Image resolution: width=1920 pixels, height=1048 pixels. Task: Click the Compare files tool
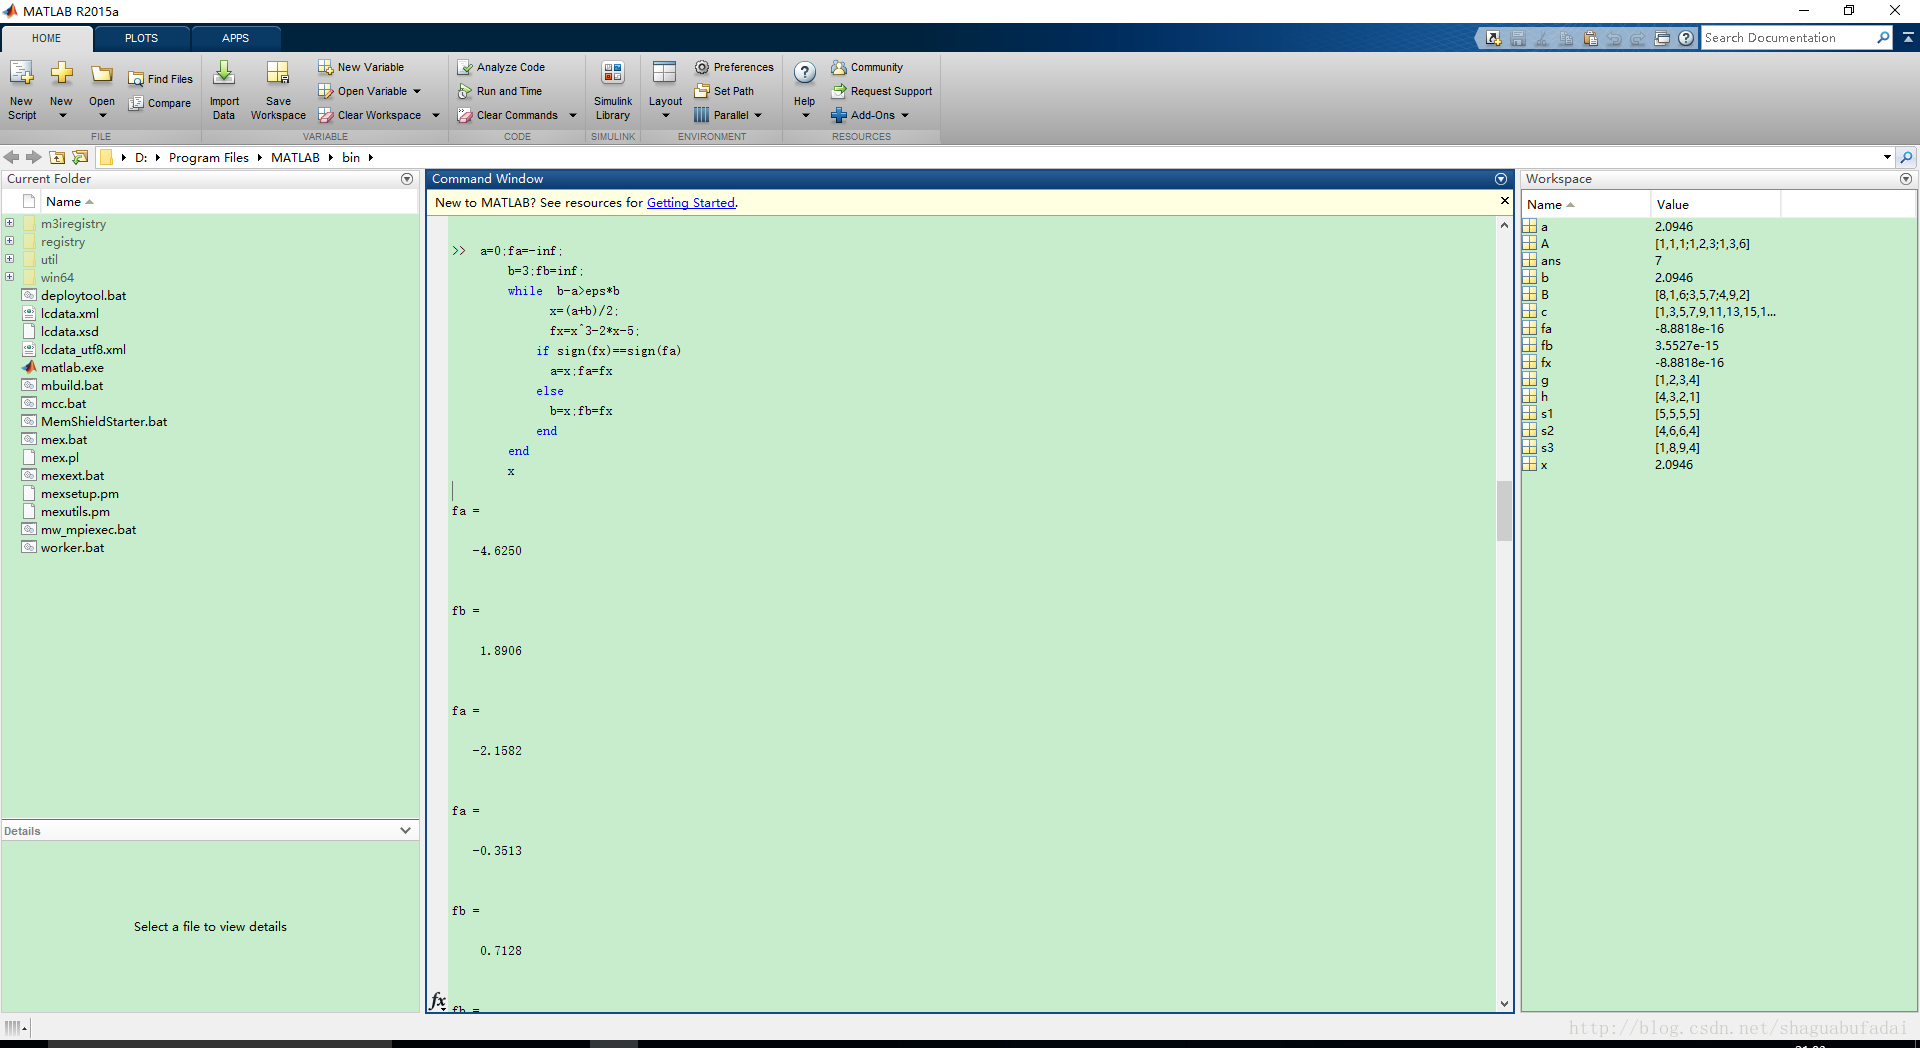click(160, 103)
